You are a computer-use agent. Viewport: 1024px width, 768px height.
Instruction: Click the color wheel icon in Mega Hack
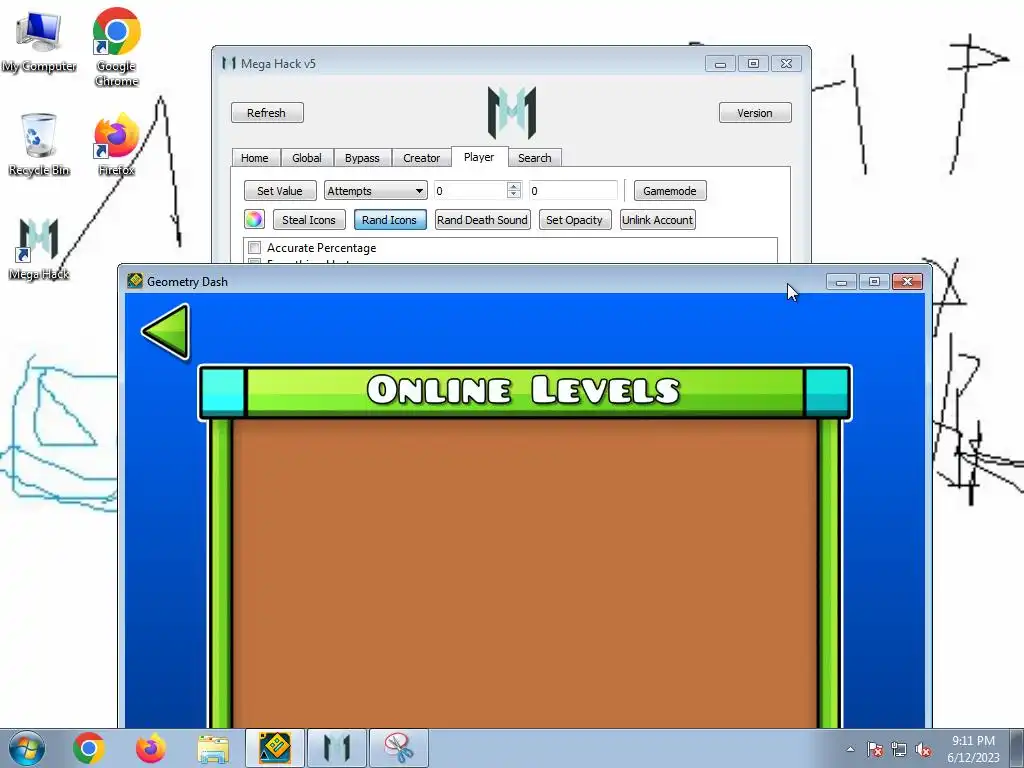254,219
